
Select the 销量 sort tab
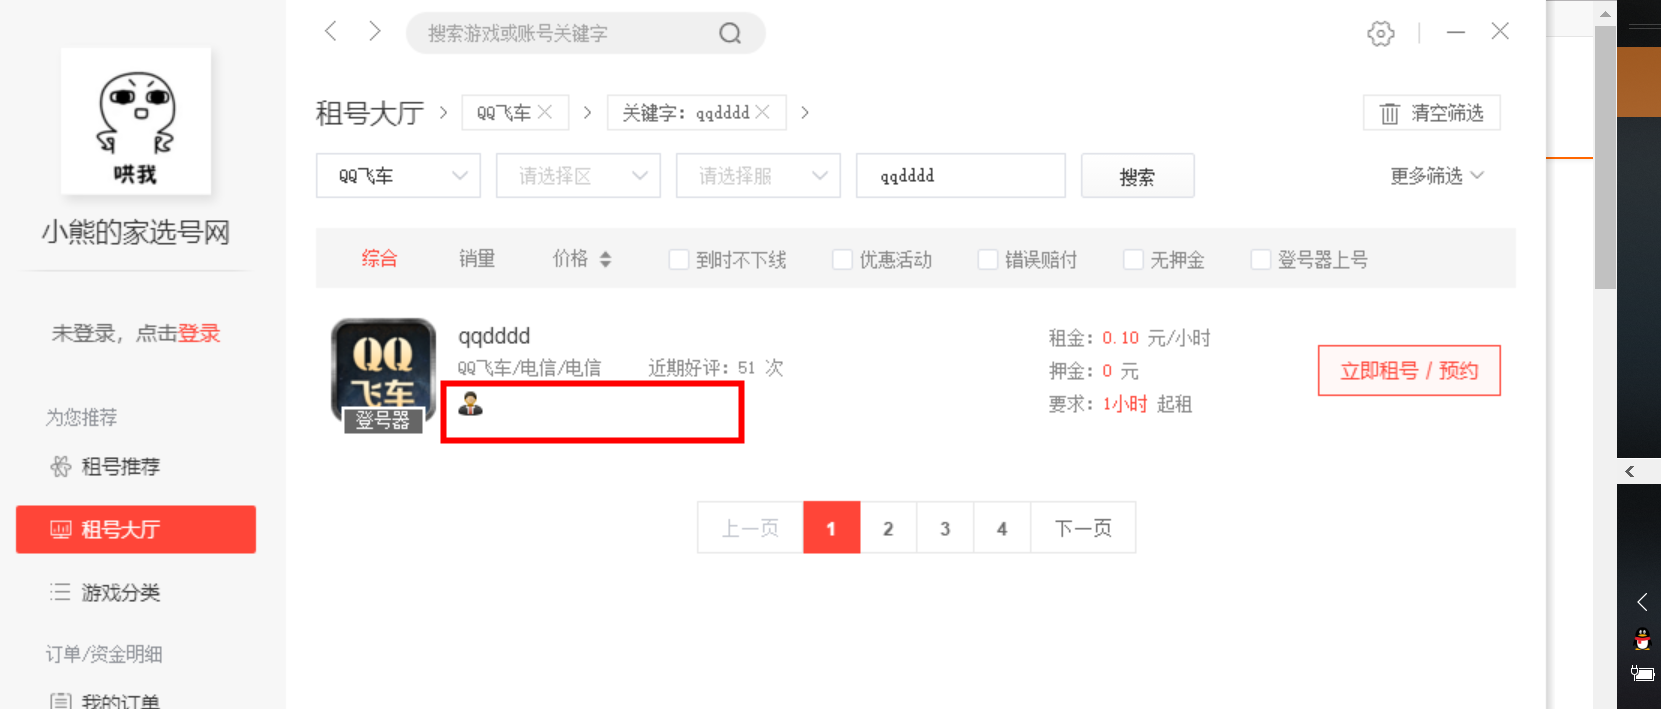[477, 259]
